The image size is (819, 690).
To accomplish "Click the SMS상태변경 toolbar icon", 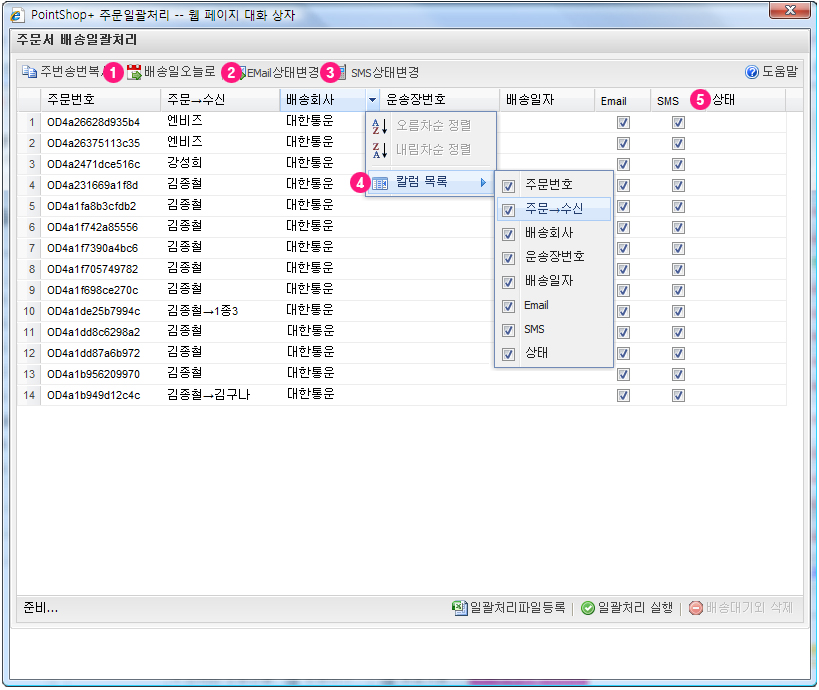I will coord(340,72).
